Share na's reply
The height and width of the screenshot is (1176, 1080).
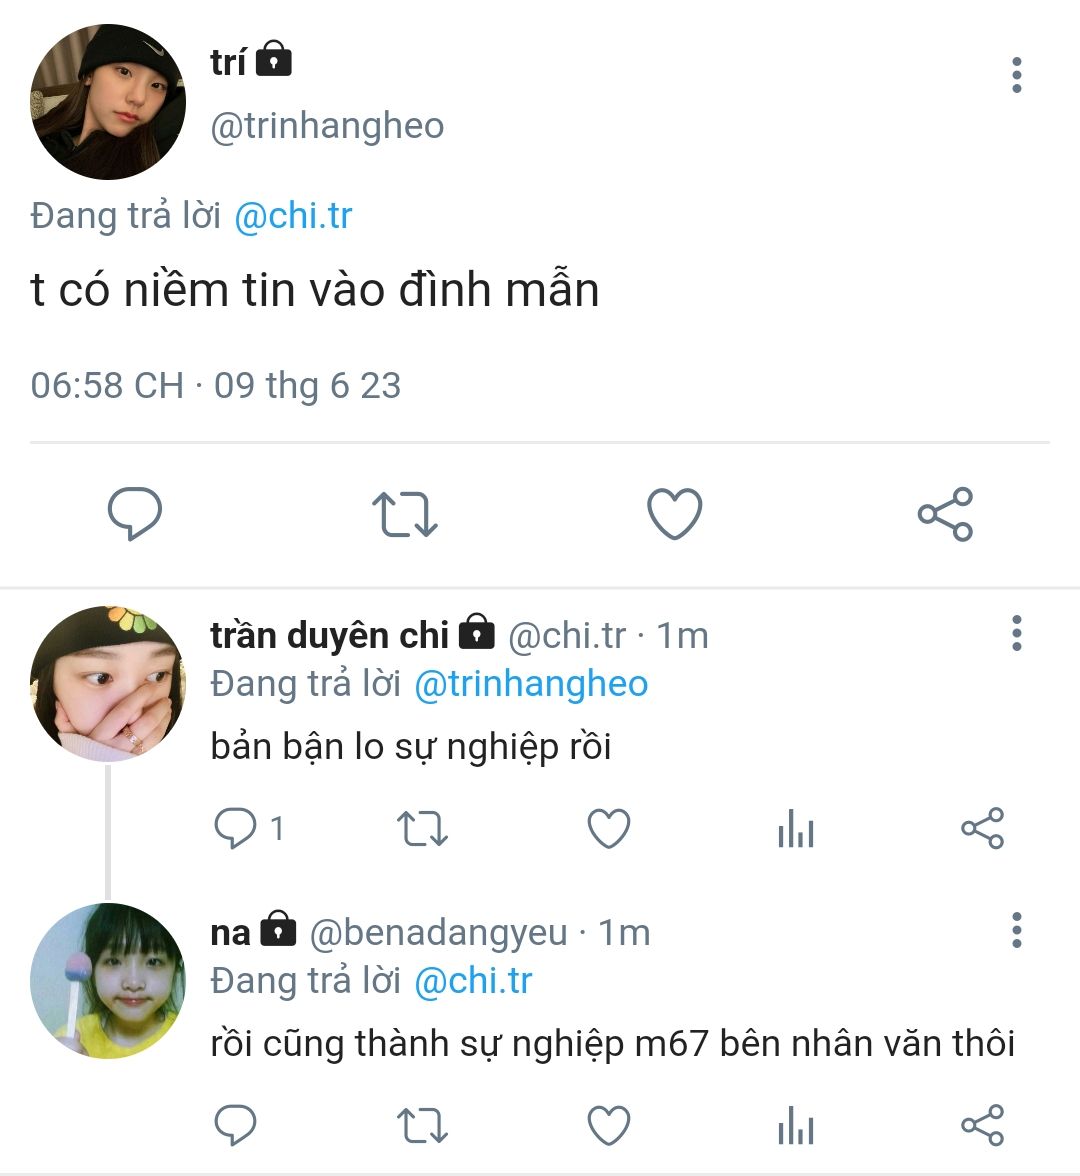[982, 1126]
